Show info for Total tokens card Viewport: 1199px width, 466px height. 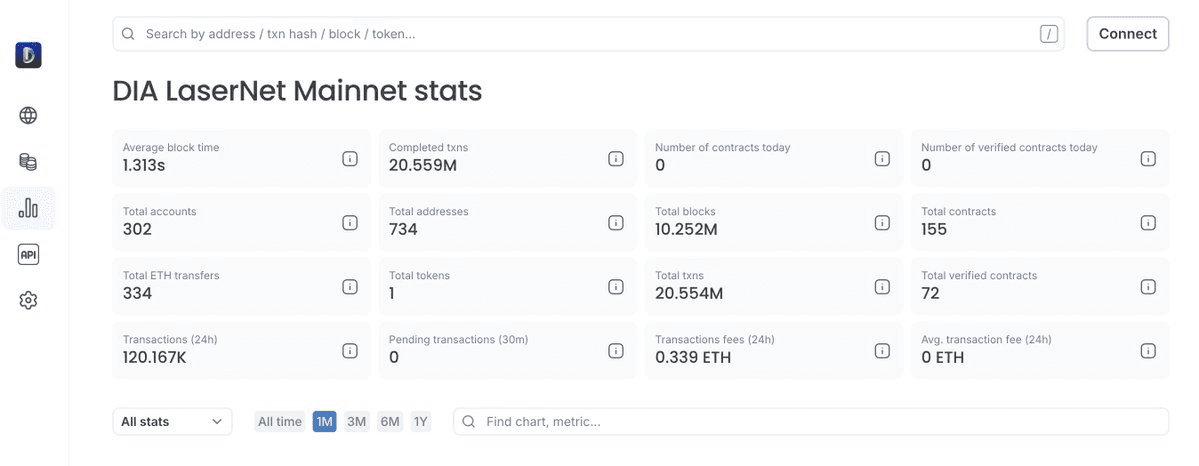pyautogui.click(x=616, y=286)
